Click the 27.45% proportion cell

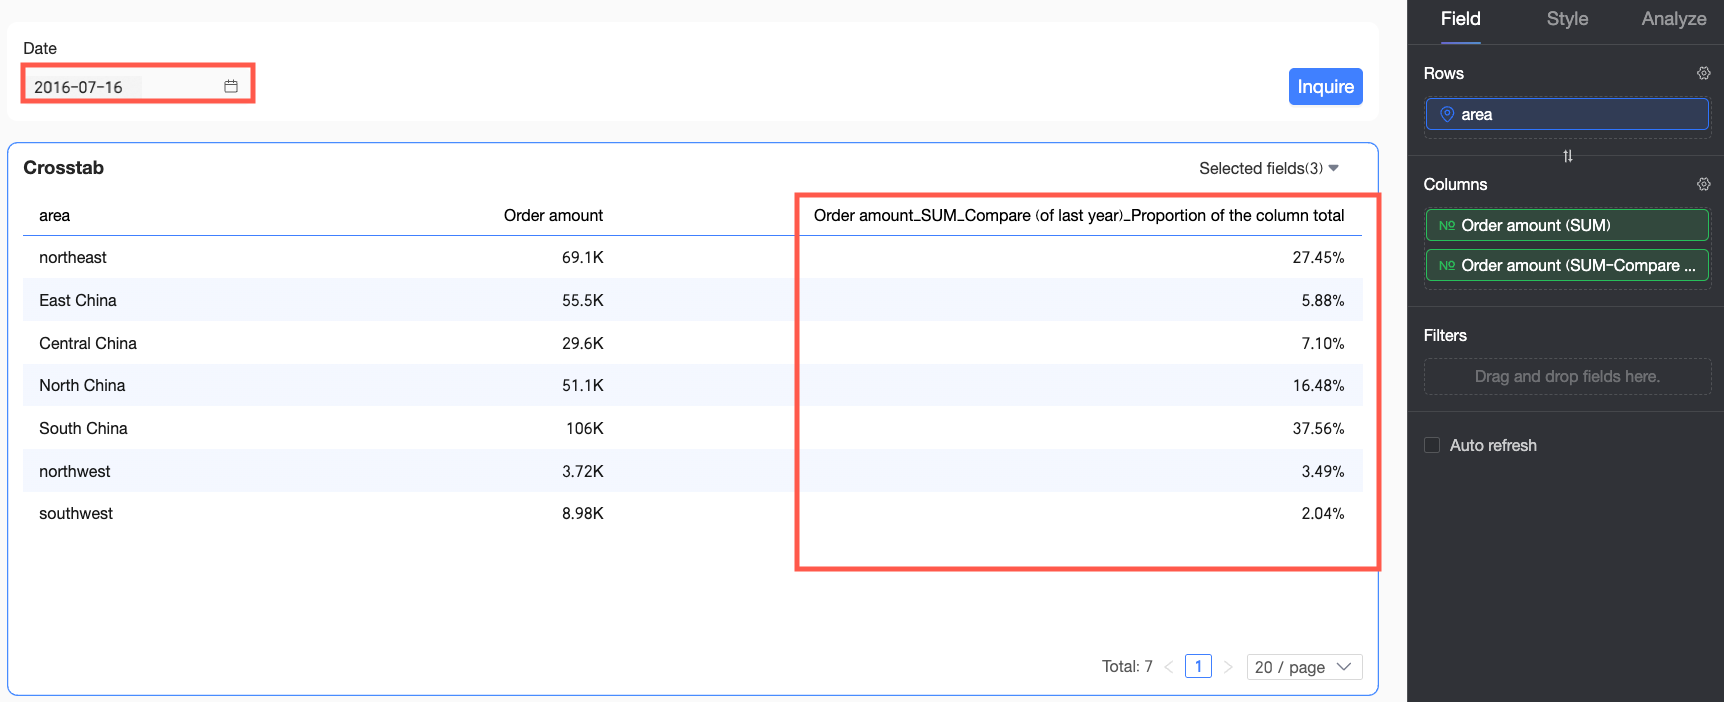[1318, 257]
